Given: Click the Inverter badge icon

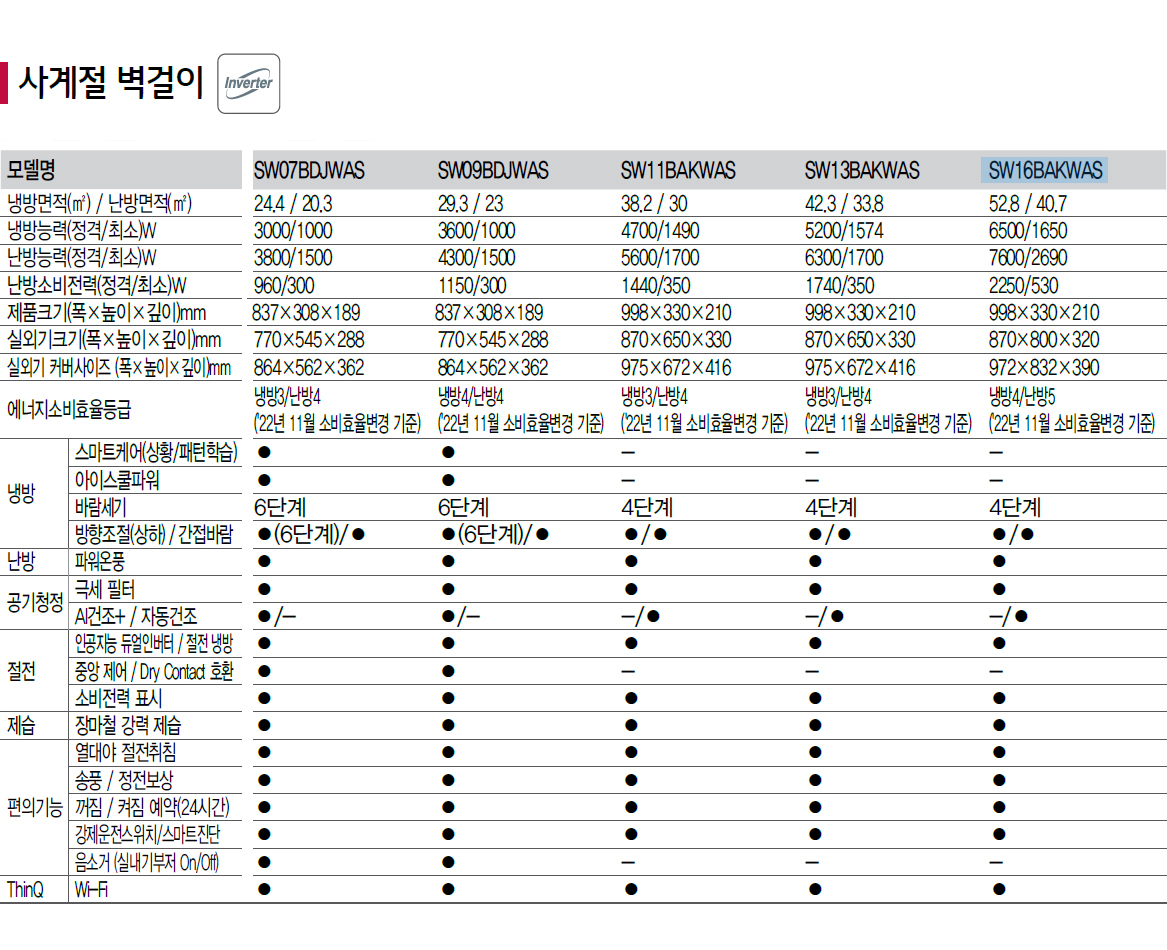Looking at the screenshot, I should tap(249, 83).
